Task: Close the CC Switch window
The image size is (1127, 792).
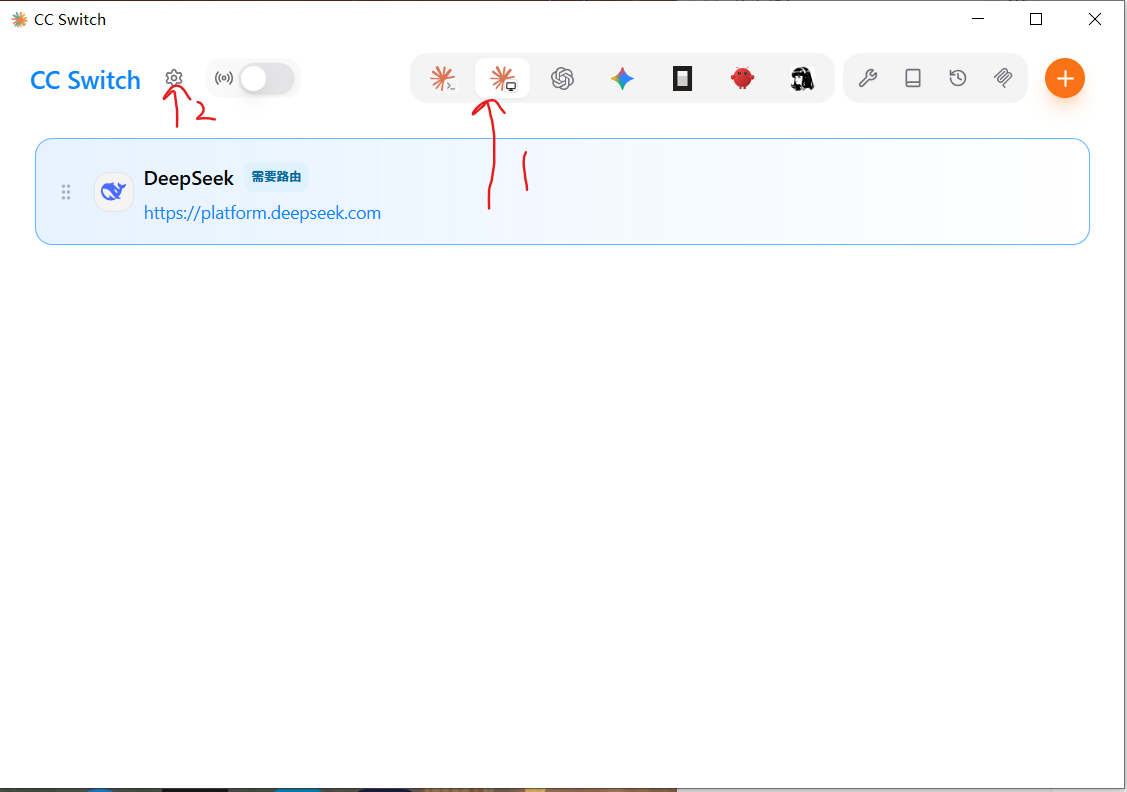Action: pos(1095,19)
